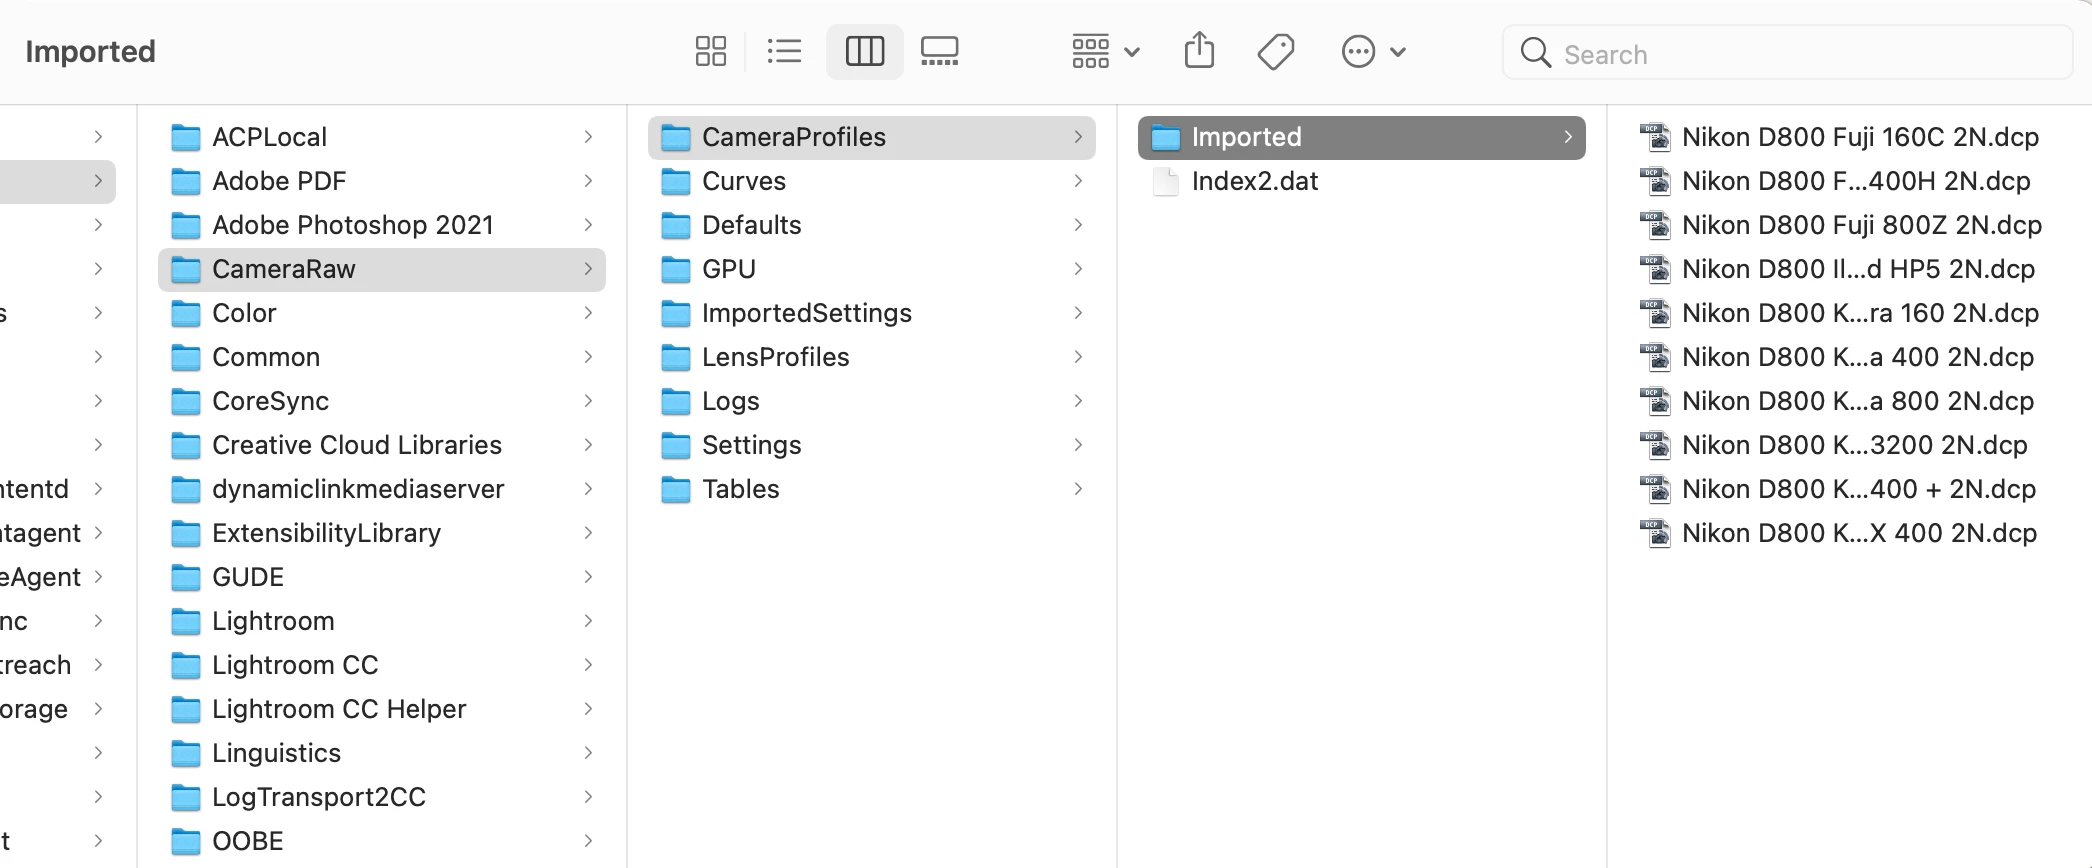Click the Nikon D800 F...400H 2N.dcp icon
The height and width of the screenshot is (868, 2092).
point(1656,181)
